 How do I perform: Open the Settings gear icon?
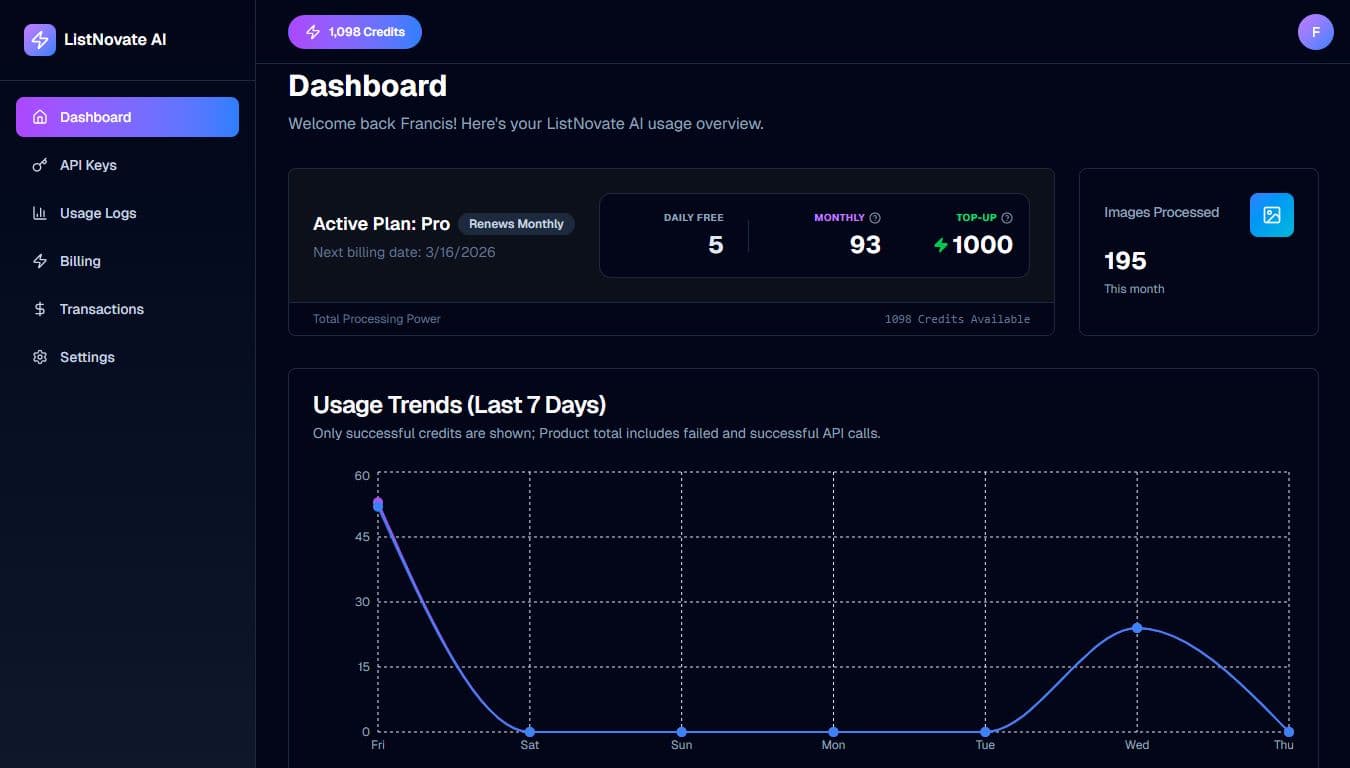click(x=40, y=357)
